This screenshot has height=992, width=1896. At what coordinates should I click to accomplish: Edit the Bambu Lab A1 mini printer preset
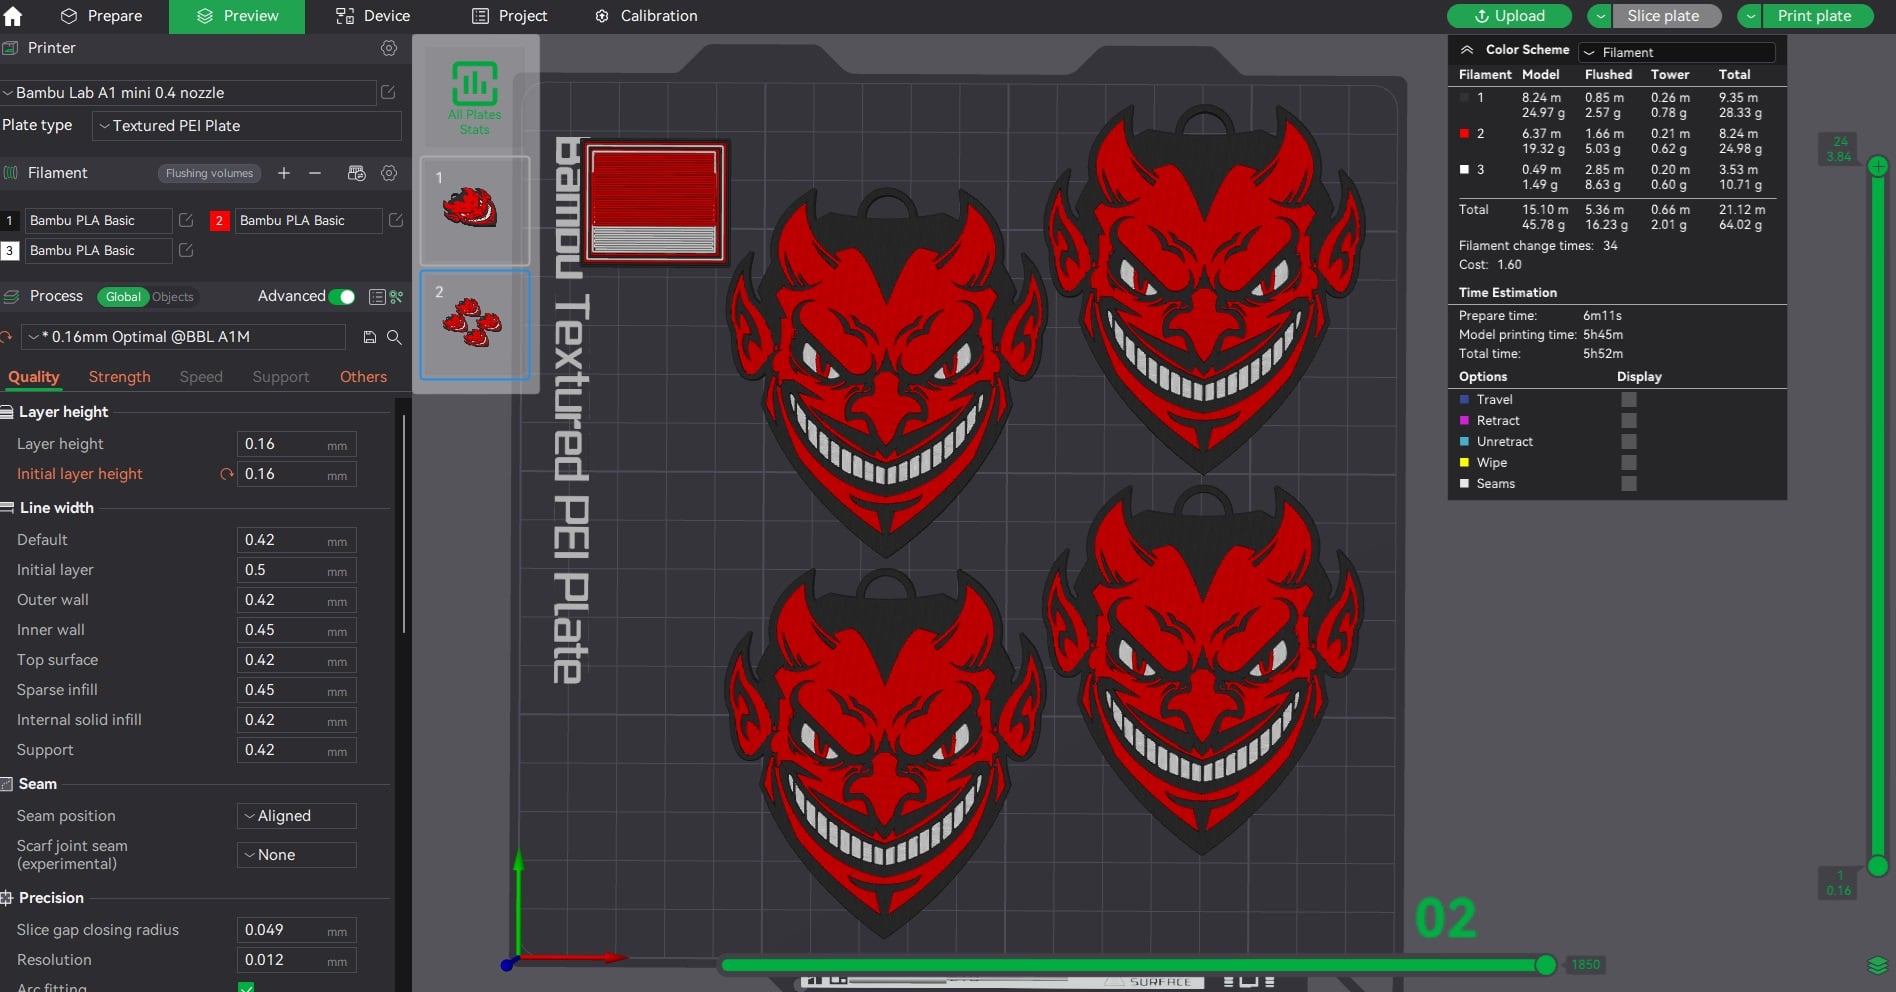point(388,92)
